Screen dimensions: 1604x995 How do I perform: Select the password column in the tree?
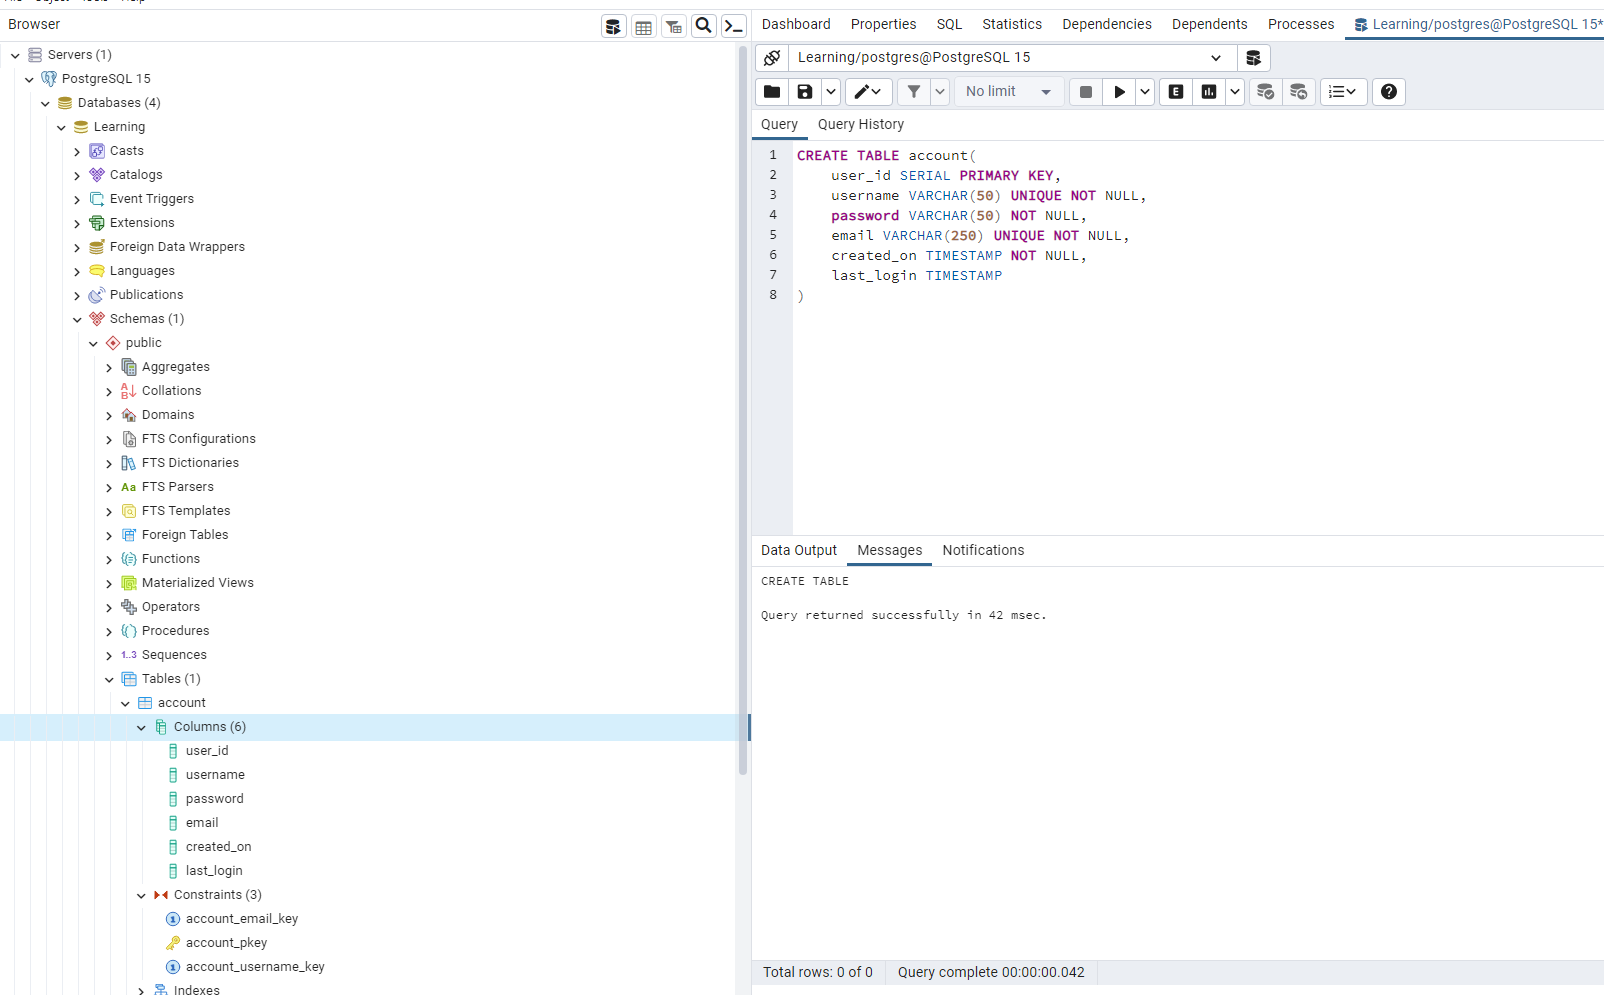(215, 799)
